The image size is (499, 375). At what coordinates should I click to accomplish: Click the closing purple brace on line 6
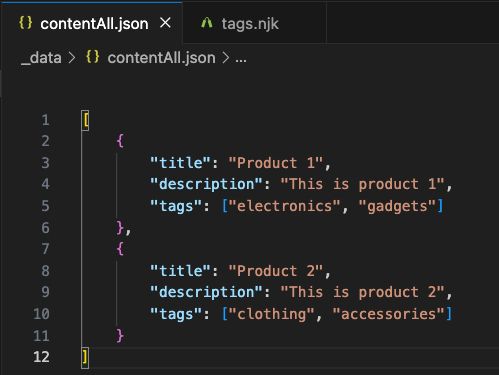coord(120,228)
